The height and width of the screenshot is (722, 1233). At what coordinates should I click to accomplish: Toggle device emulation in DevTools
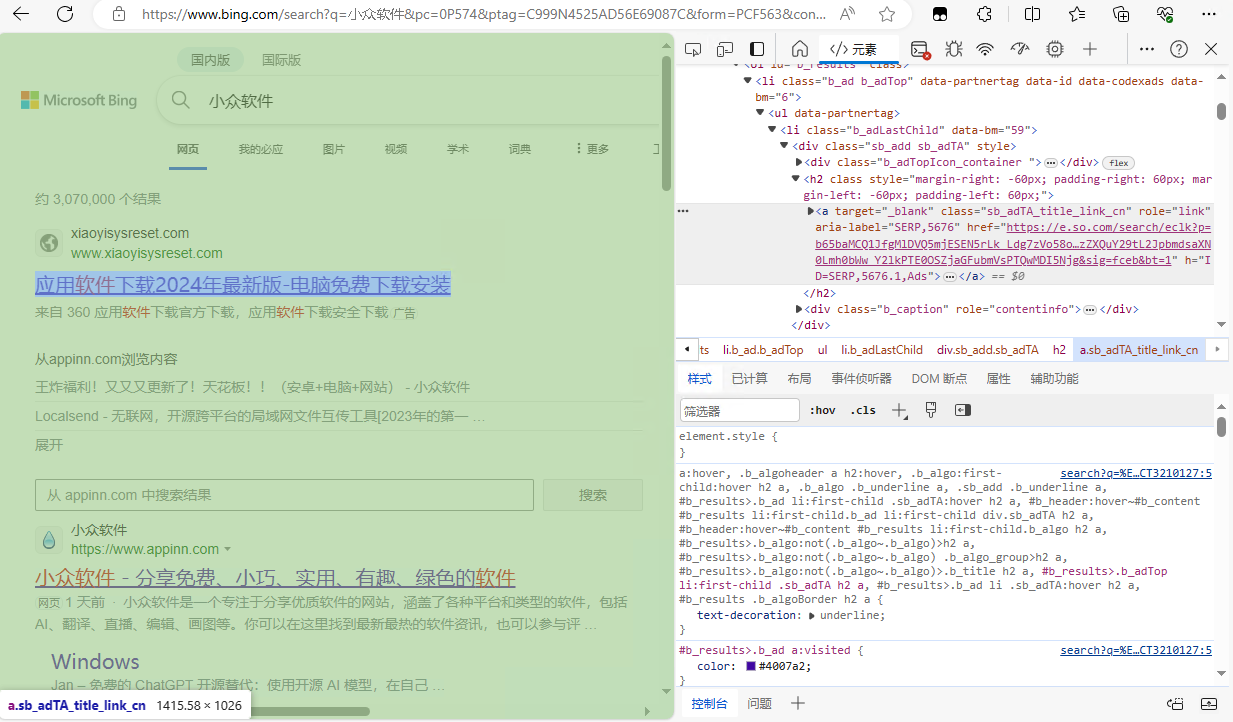click(725, 49)
